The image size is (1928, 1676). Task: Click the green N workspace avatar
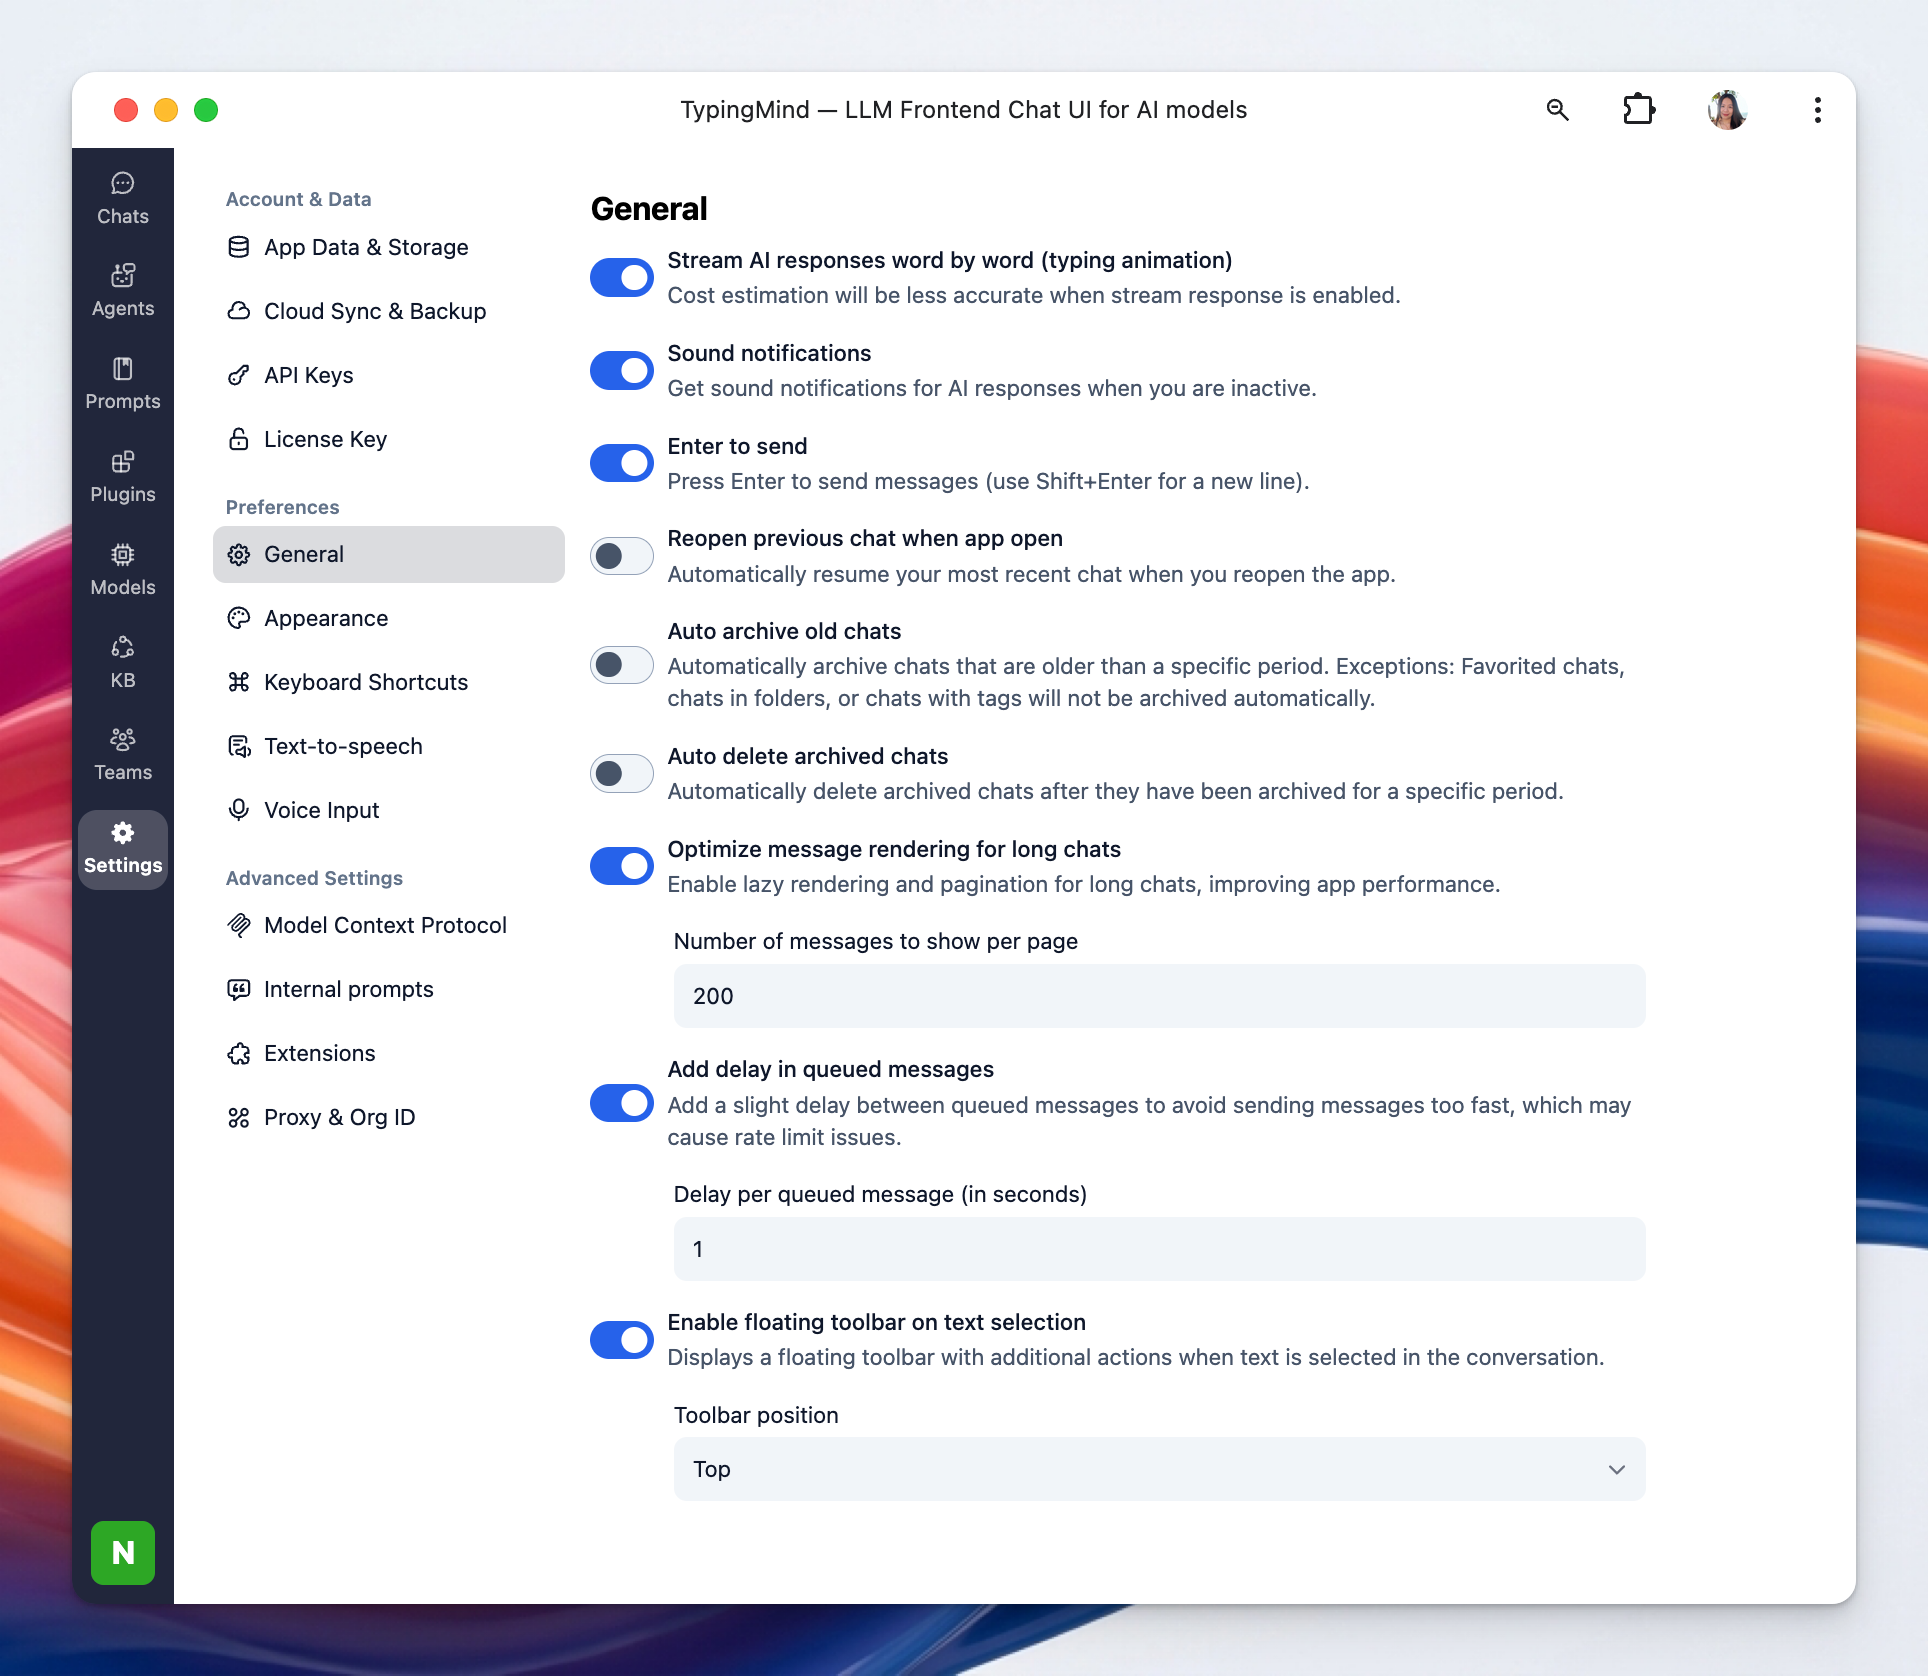click(x=122, y=1552)
